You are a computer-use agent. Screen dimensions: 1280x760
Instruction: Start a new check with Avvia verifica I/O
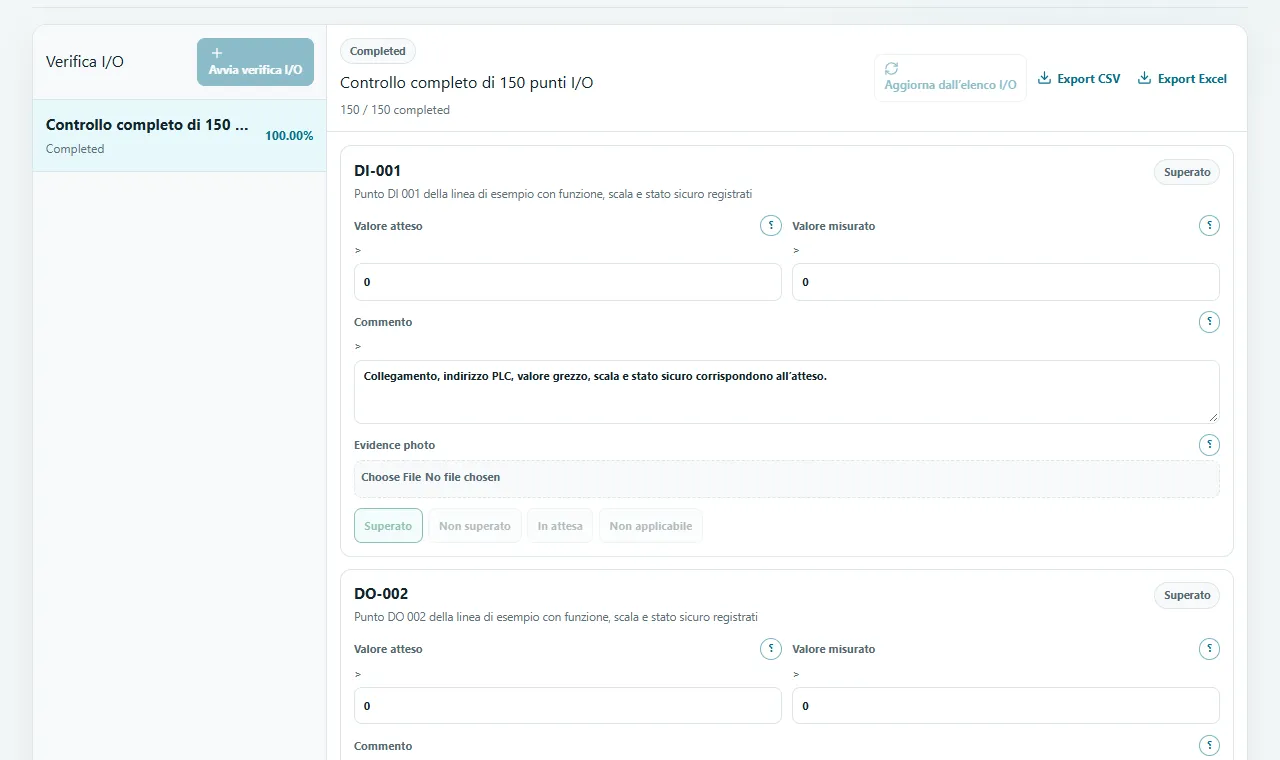[255, 62]
